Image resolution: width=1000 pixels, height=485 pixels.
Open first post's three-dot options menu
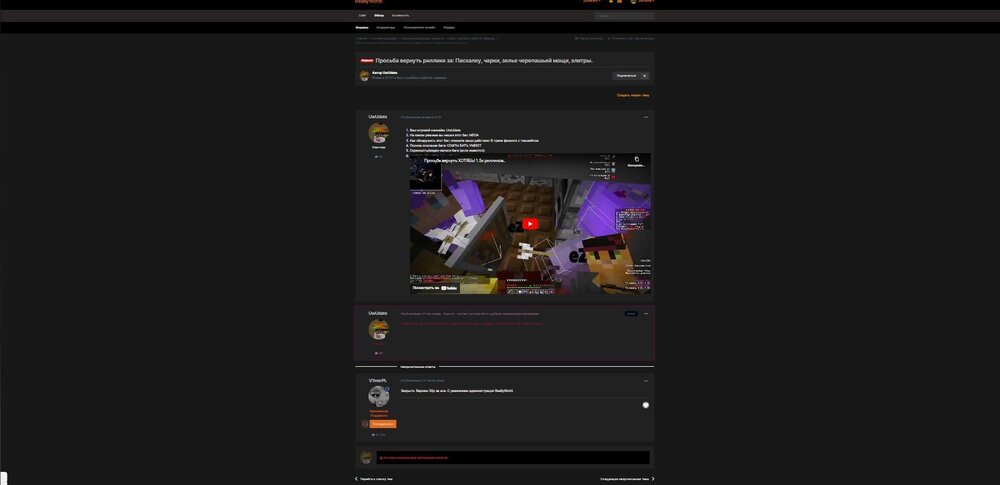(645, 117)
